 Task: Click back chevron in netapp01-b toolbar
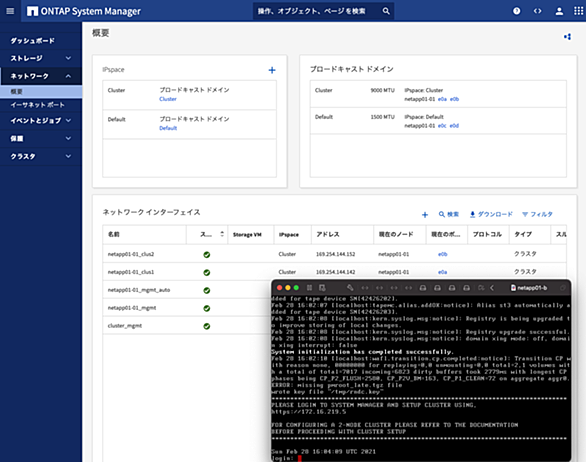[492, 288]
